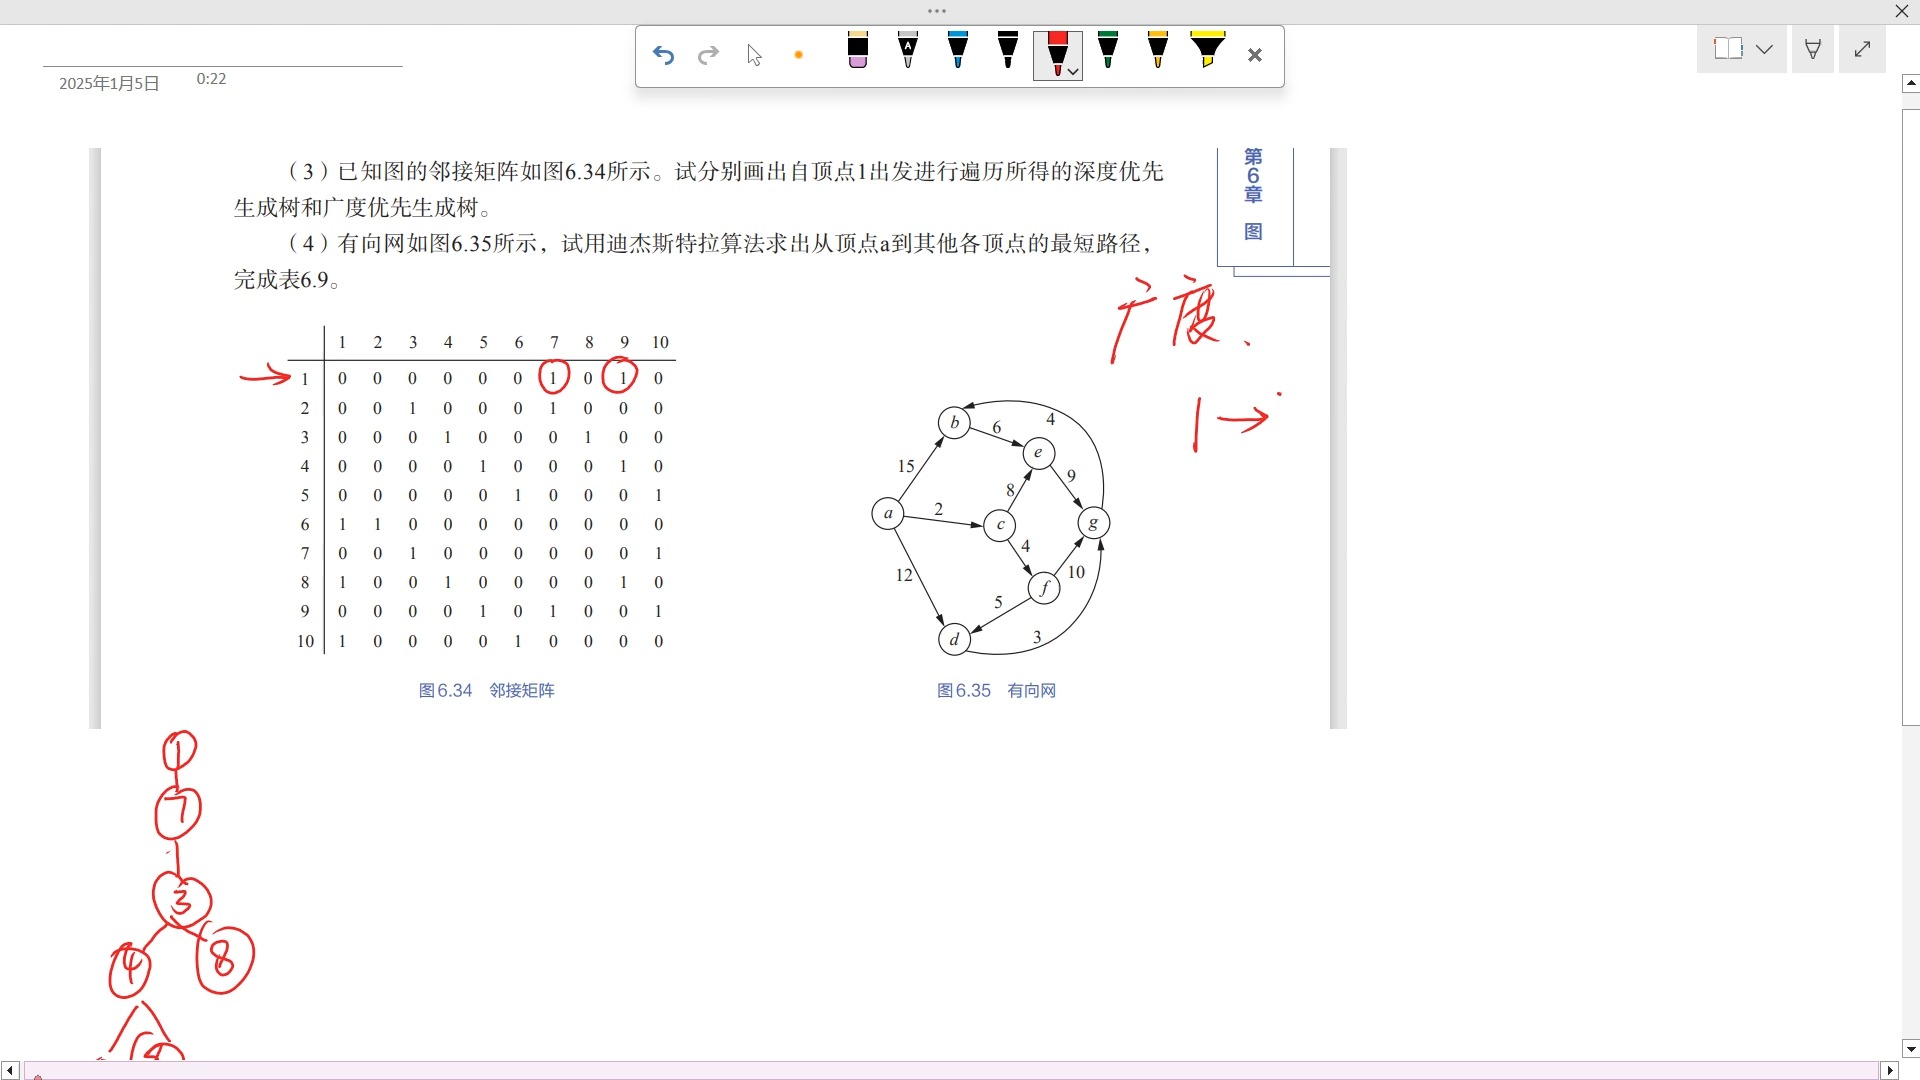
Task: Click the undo arrow in pen toolbar
Action: coord(663,55)
